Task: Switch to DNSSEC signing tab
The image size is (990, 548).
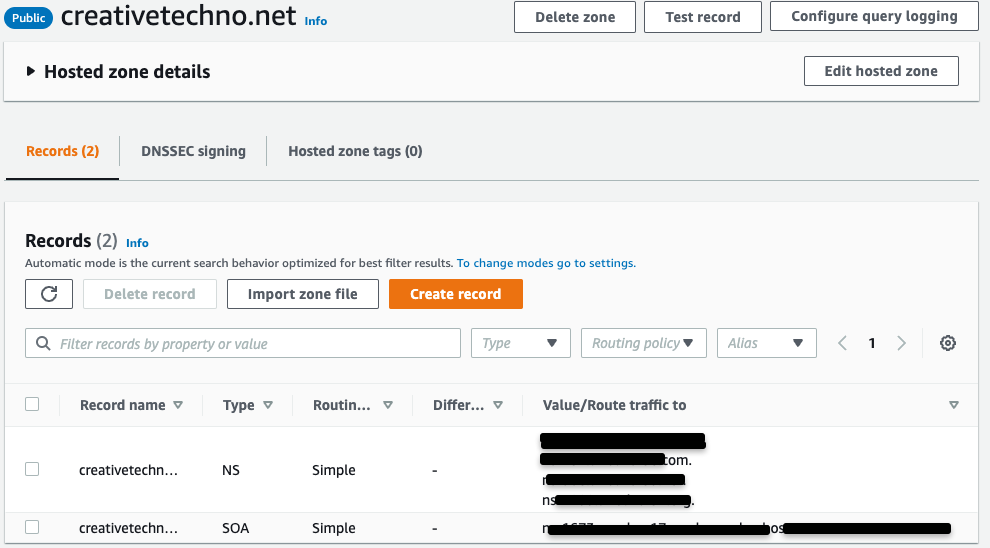Action: [193, 151]
